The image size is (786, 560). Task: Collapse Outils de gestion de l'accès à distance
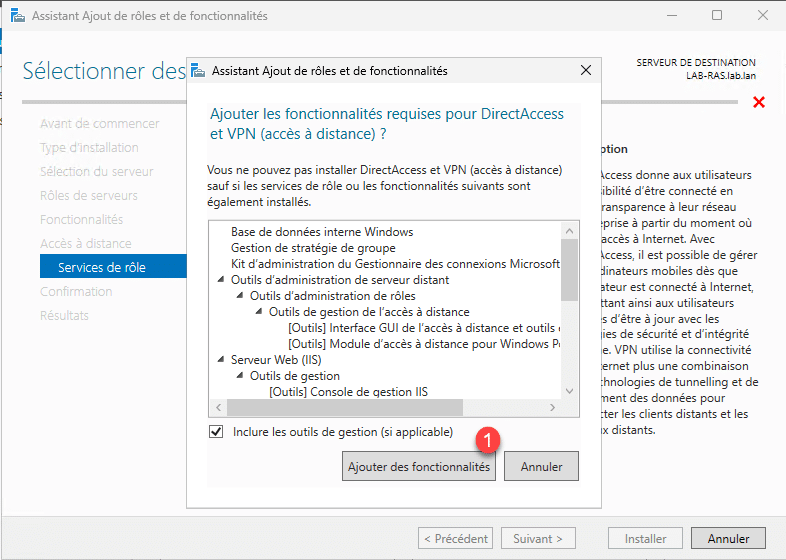tap(259, 312)
